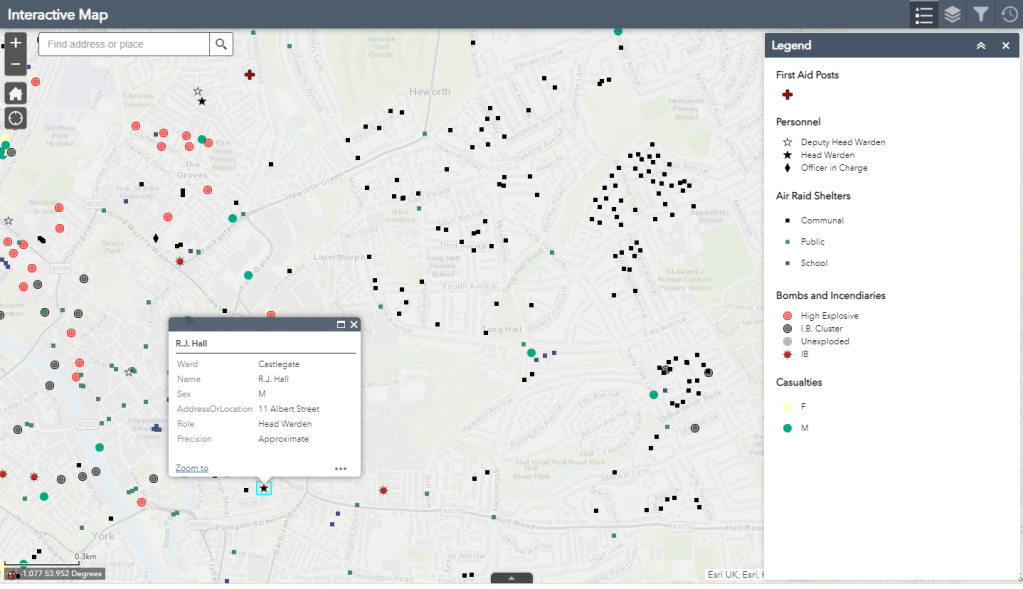This screenshot has width=1023, height=589.
Task: Click the red First Aid Post cross on map
Action: click(x=250, y=75)
